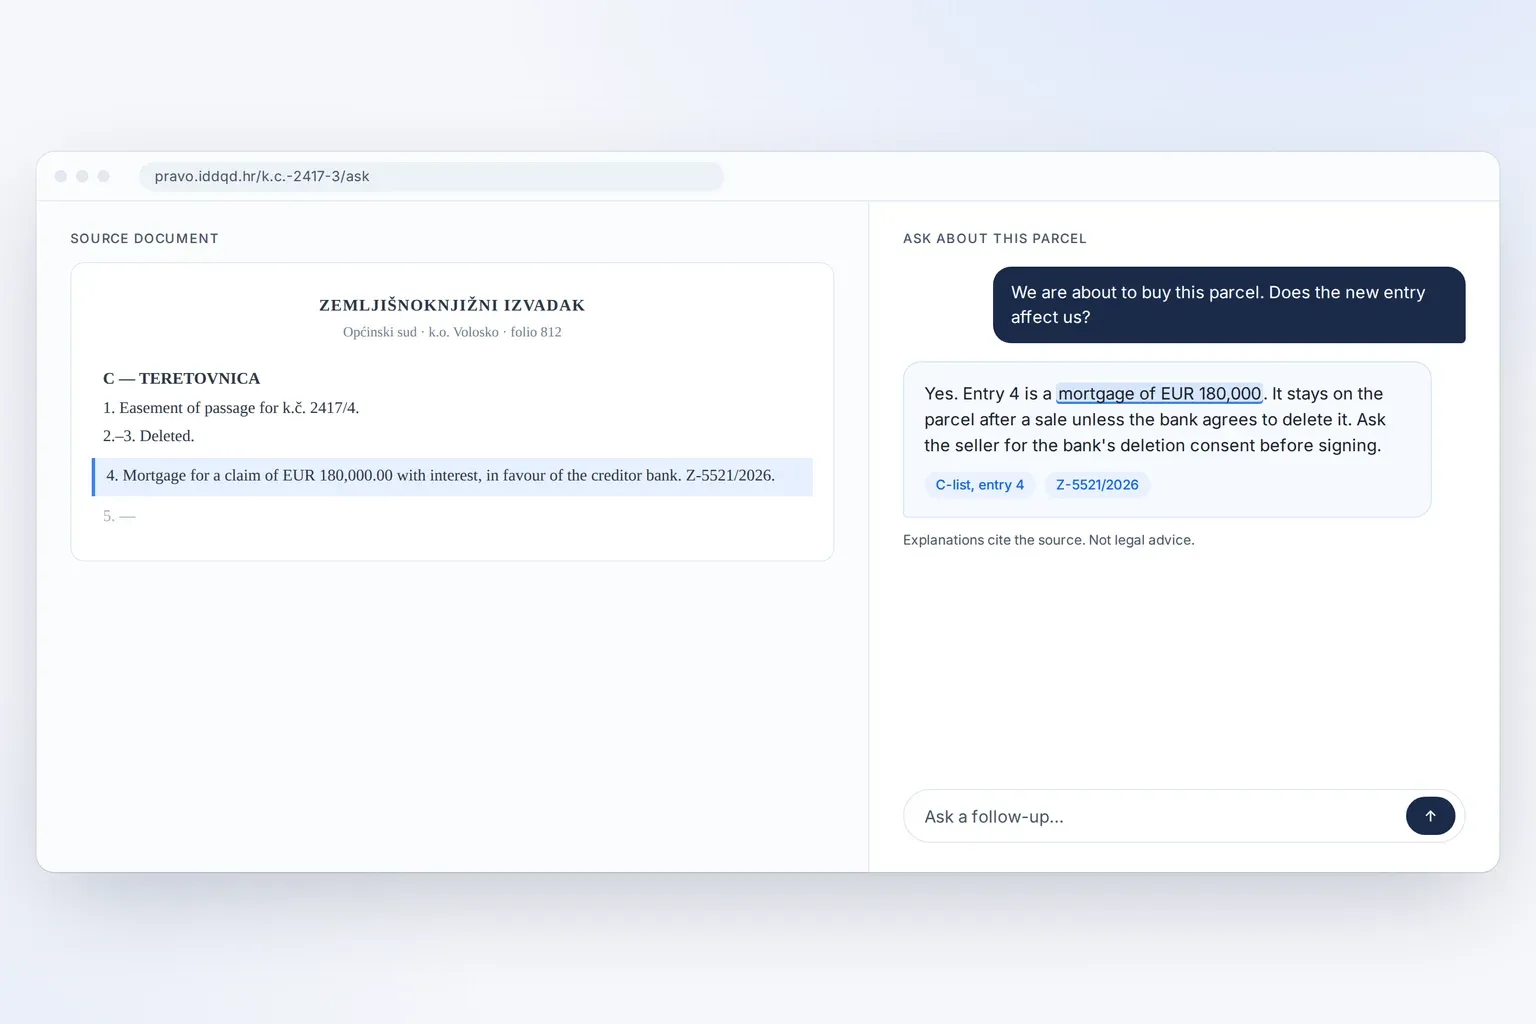Select the 'ASK ABOUT THIS PARCEL' panel label
This screenshot has height=1024, width=1536.
995,238
